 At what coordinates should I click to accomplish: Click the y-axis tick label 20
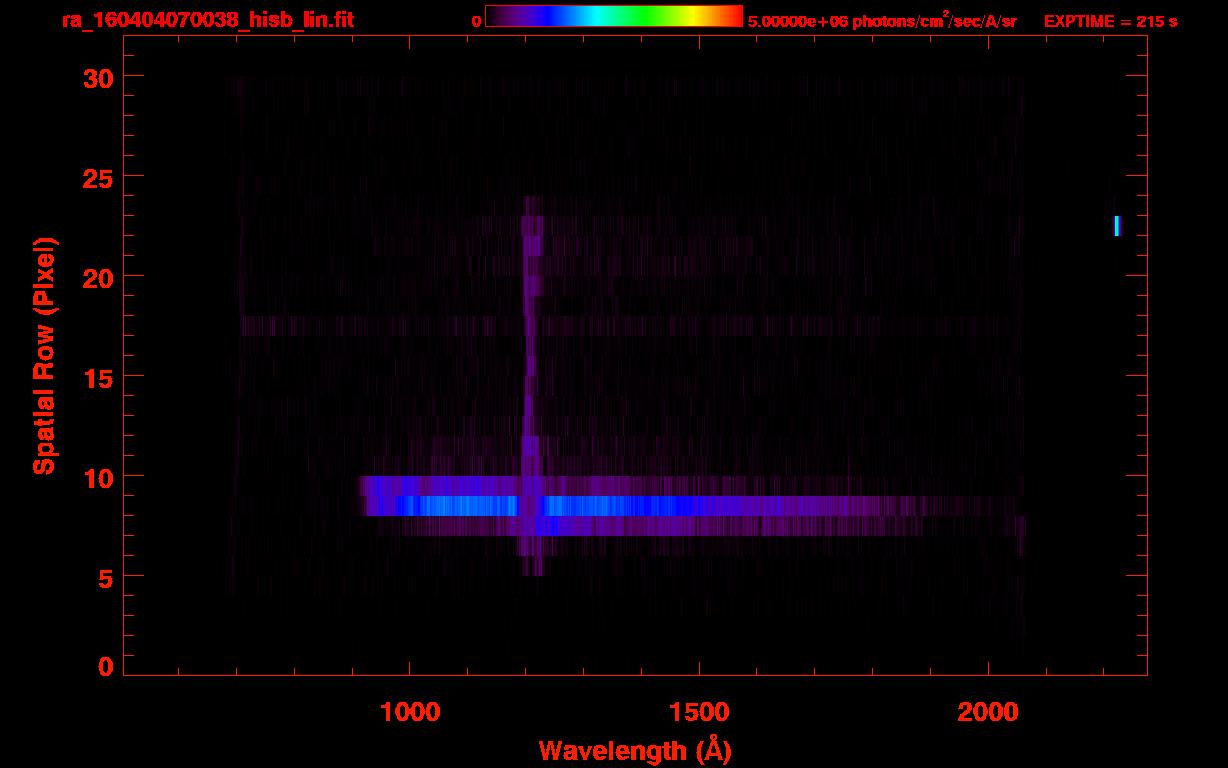[98, 277]
